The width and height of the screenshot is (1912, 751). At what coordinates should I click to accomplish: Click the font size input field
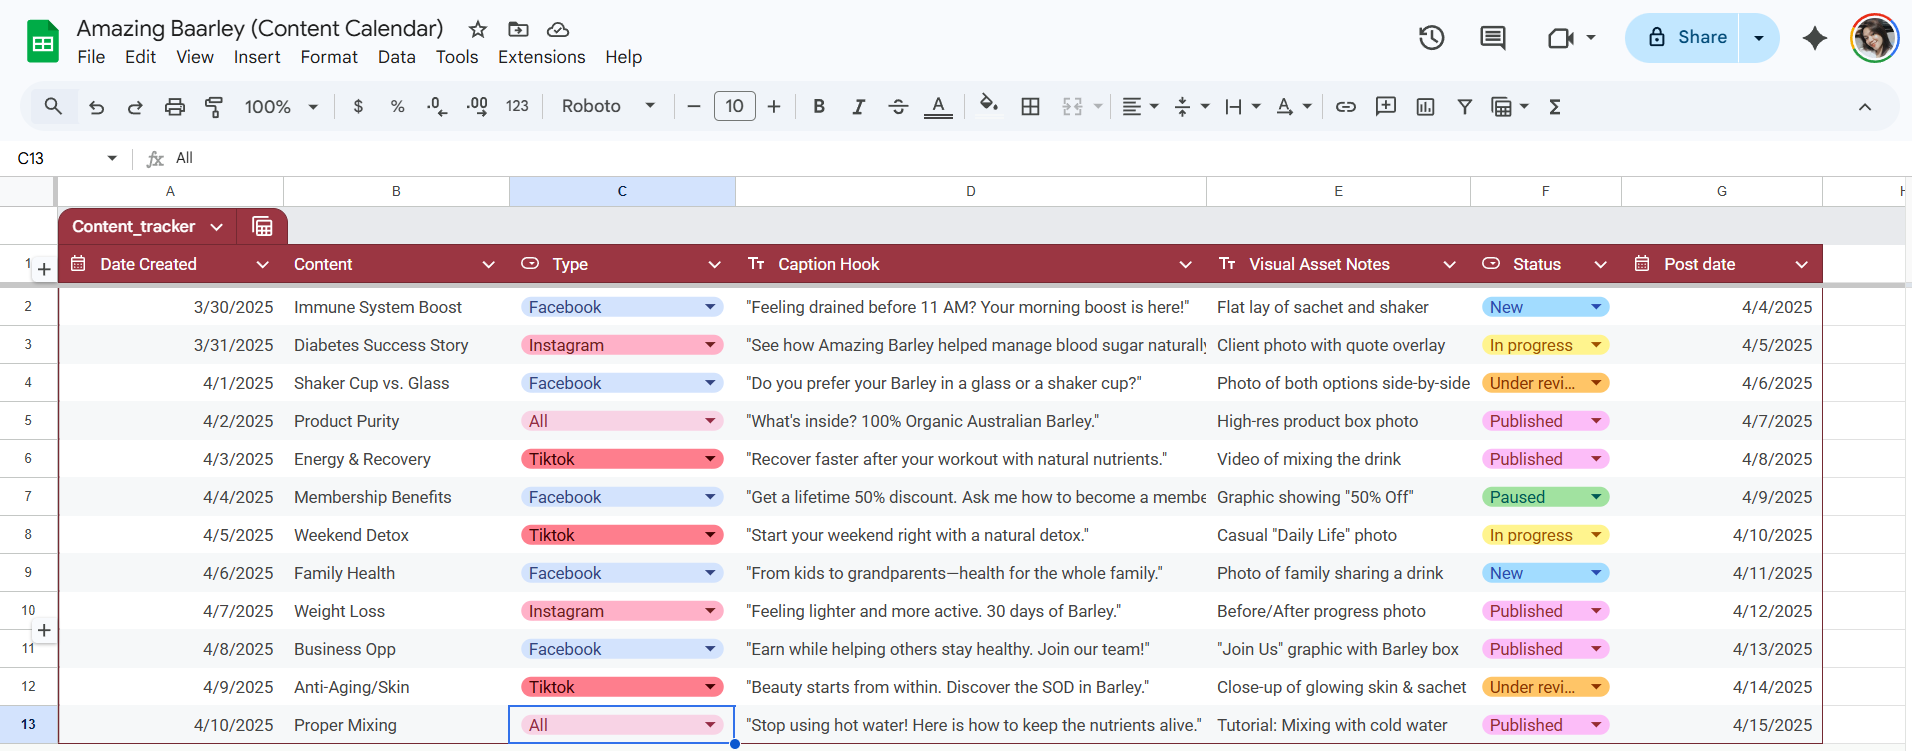tap(735, 106)
